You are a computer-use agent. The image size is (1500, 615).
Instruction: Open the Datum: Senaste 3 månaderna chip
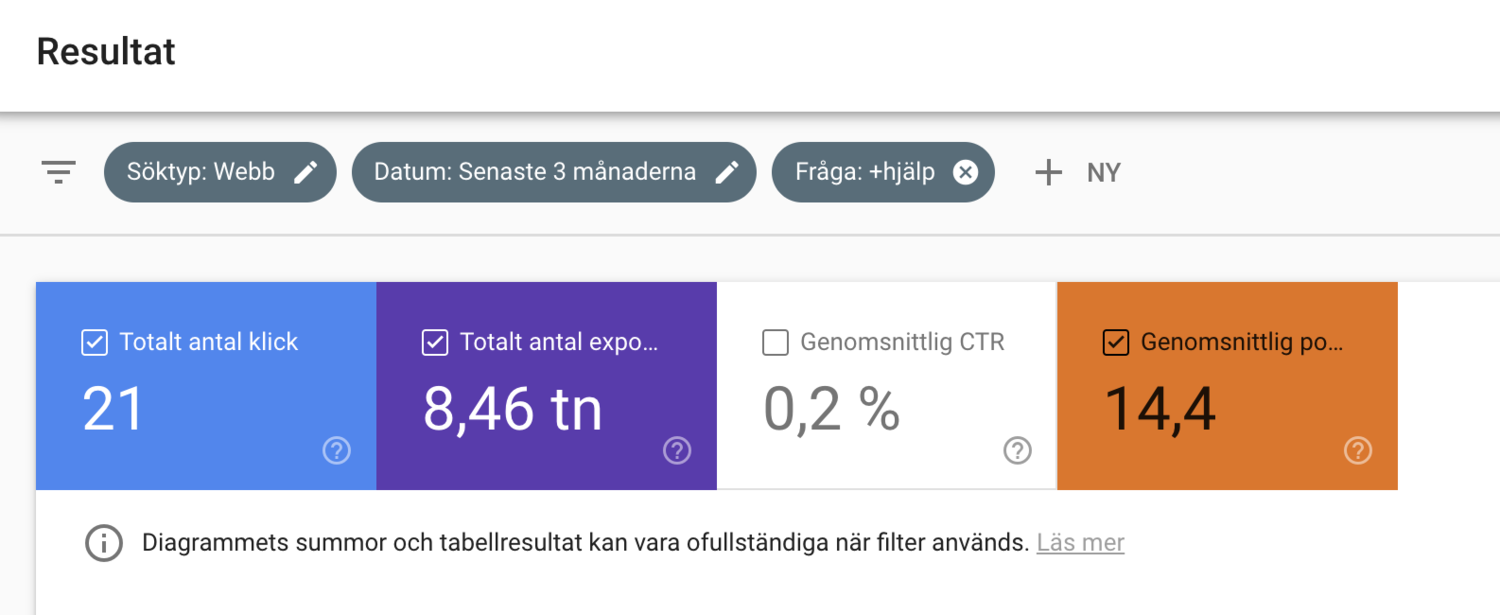[x=535, y=172]
